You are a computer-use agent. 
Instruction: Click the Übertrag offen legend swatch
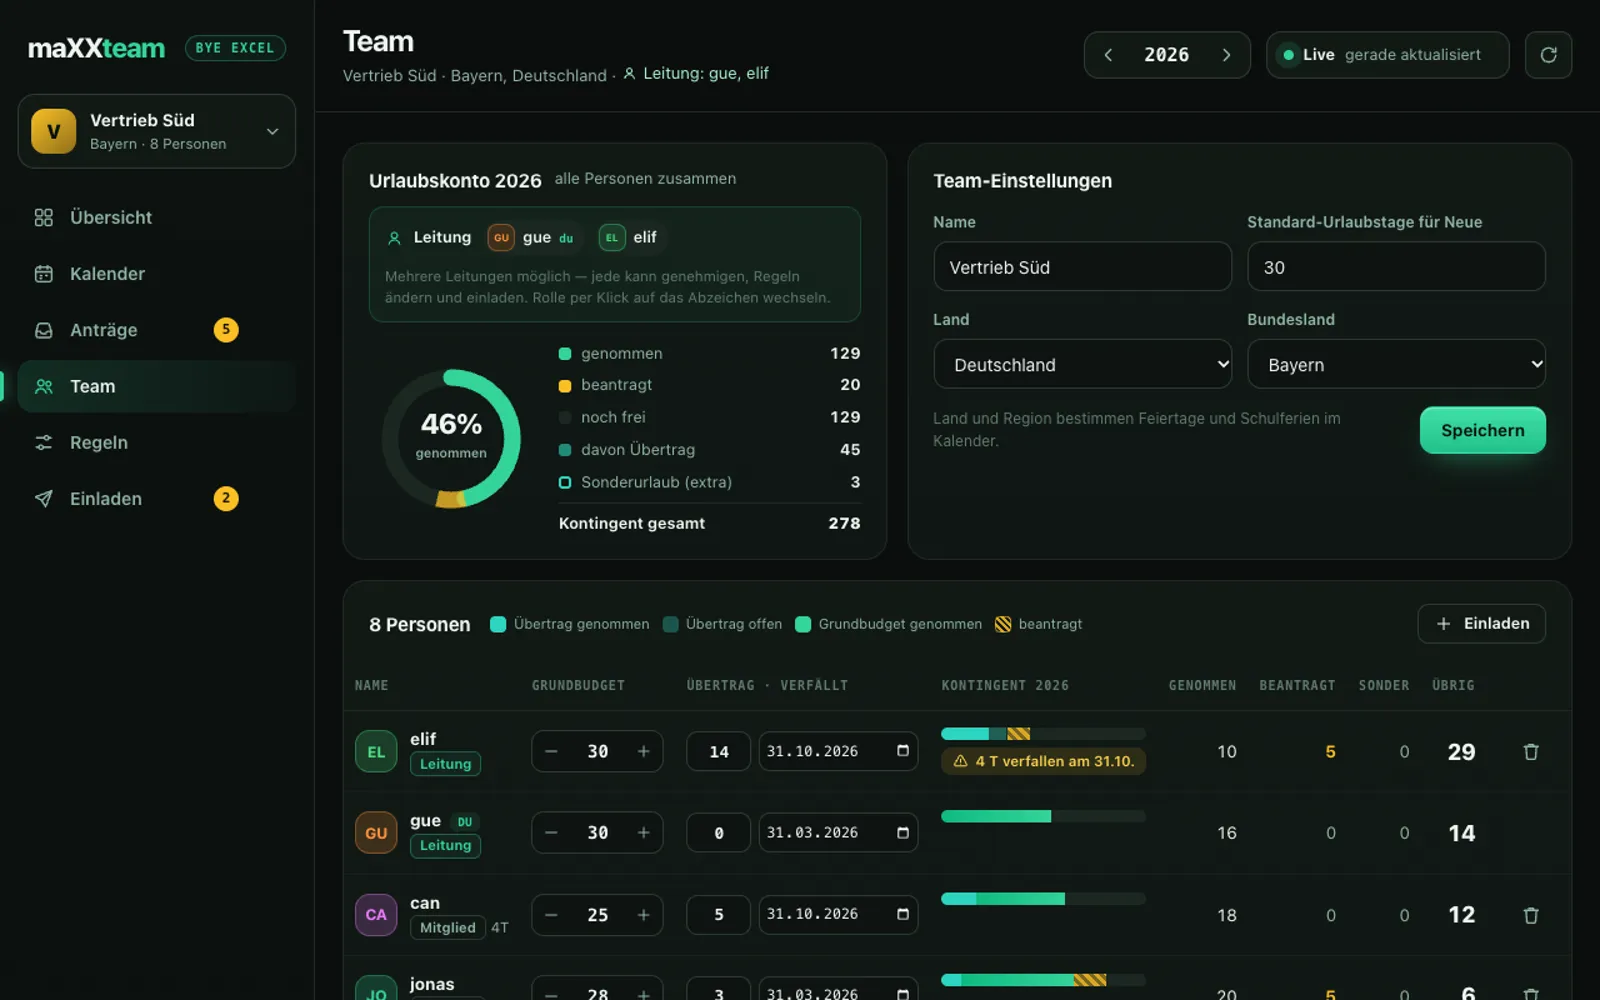tap(671, 624)
